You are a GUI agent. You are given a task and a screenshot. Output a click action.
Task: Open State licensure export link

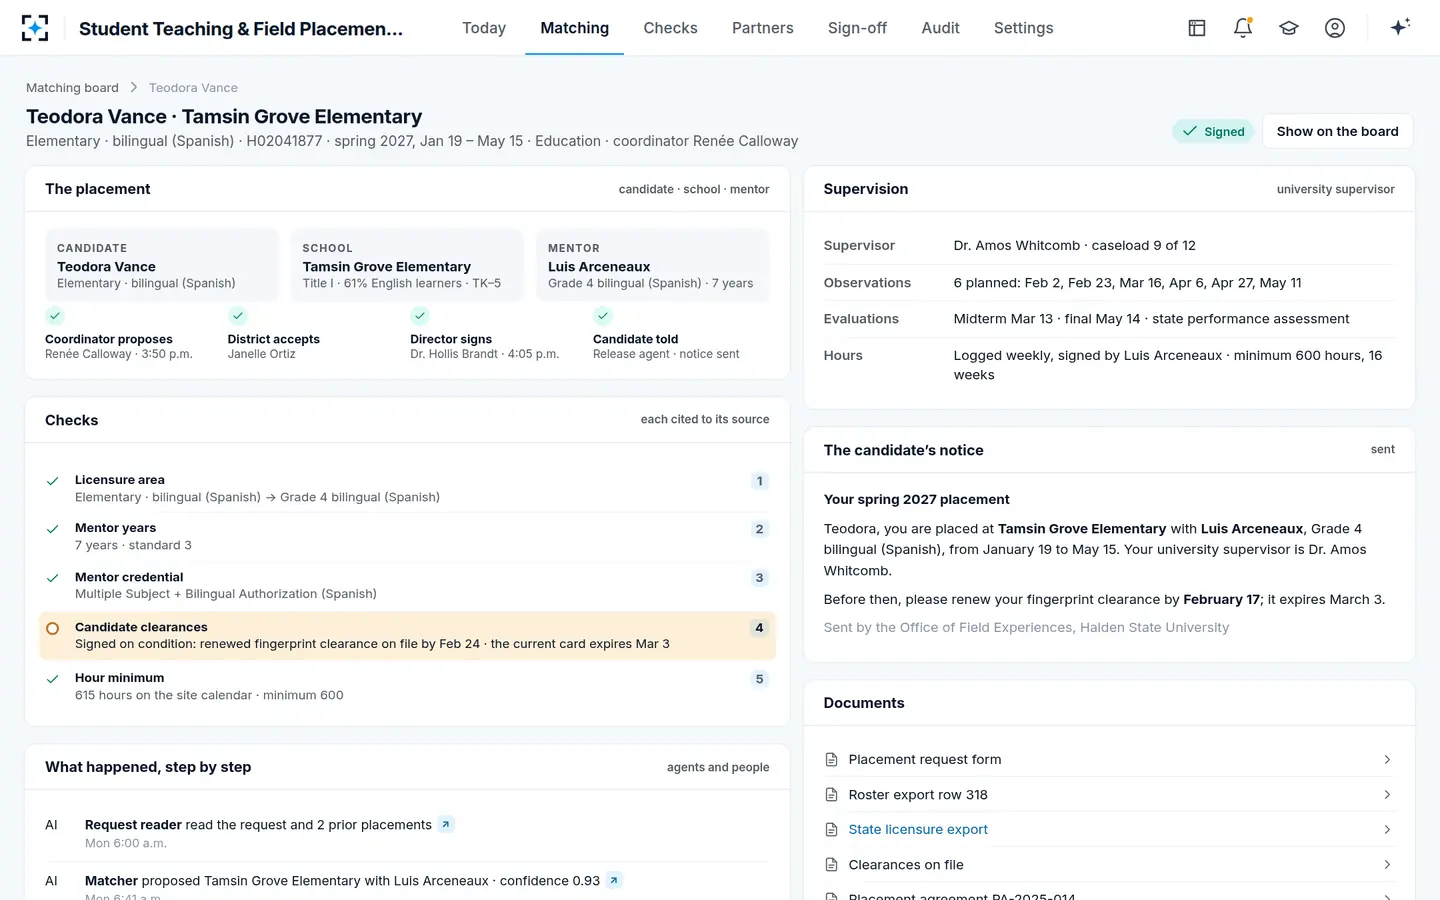pos(918,830)
